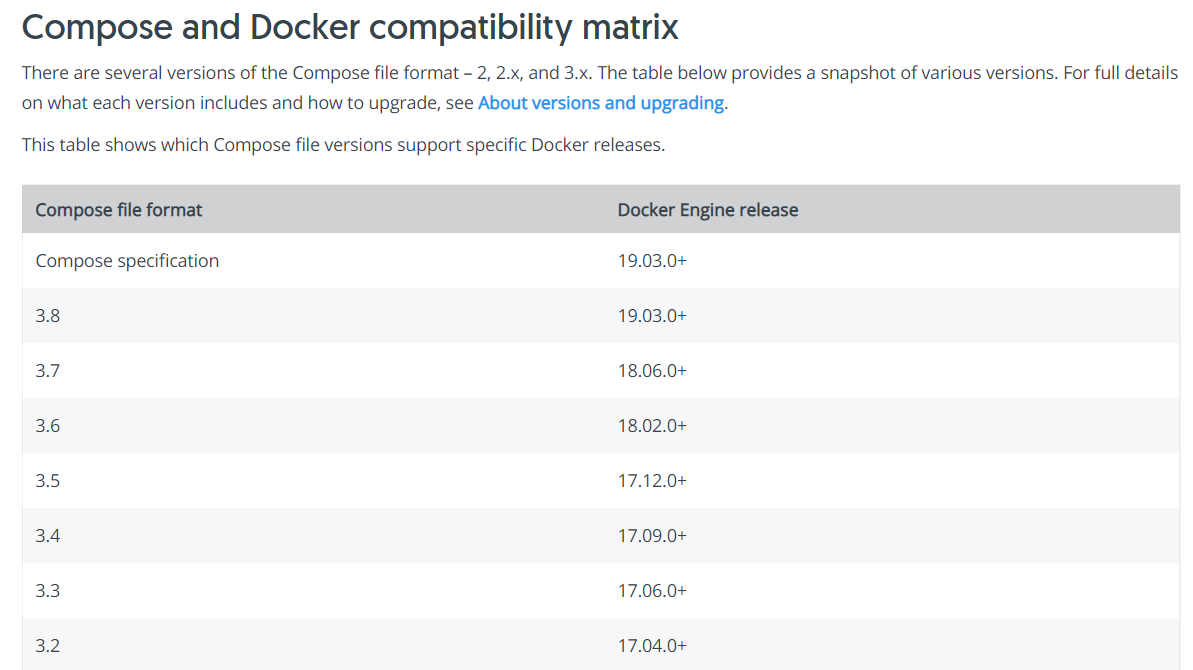This screenshot has height=670, width=1193.
Task: Click the 3.2 file format cell
Action: [x=48, y=646]
